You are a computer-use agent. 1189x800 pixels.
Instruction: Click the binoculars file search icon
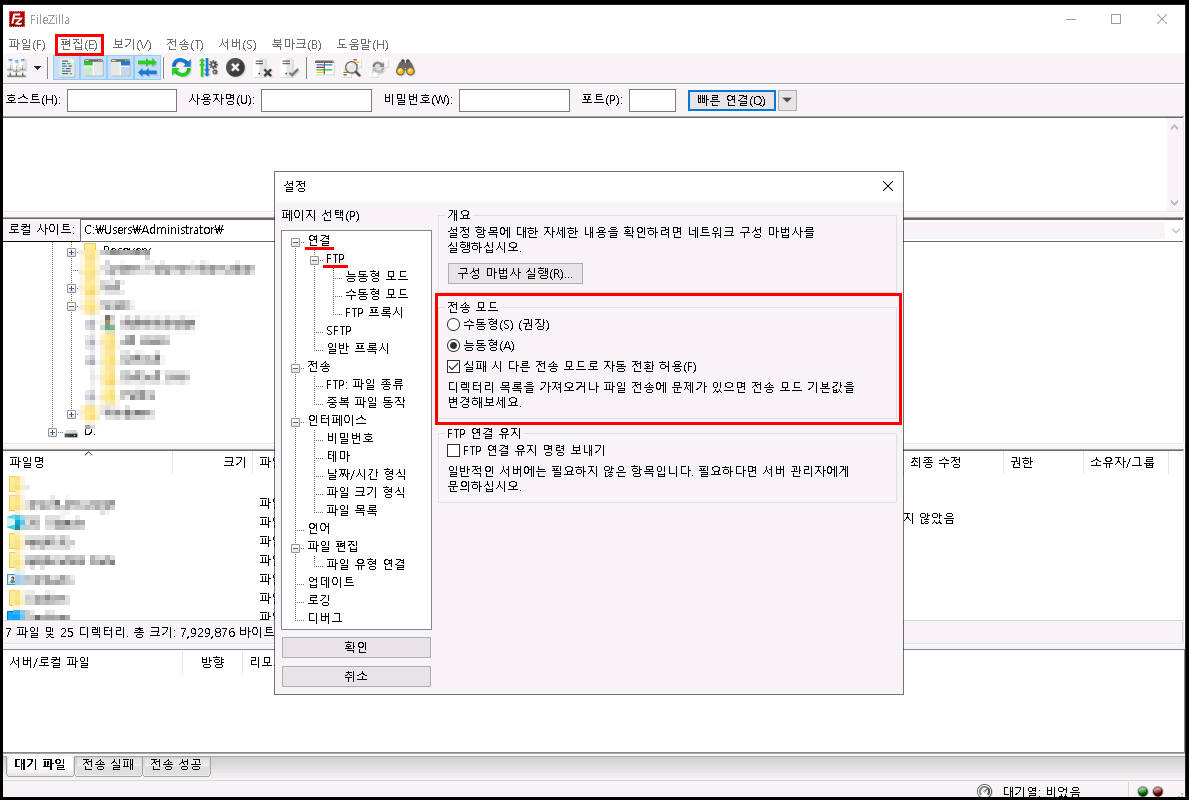[406, 68]
